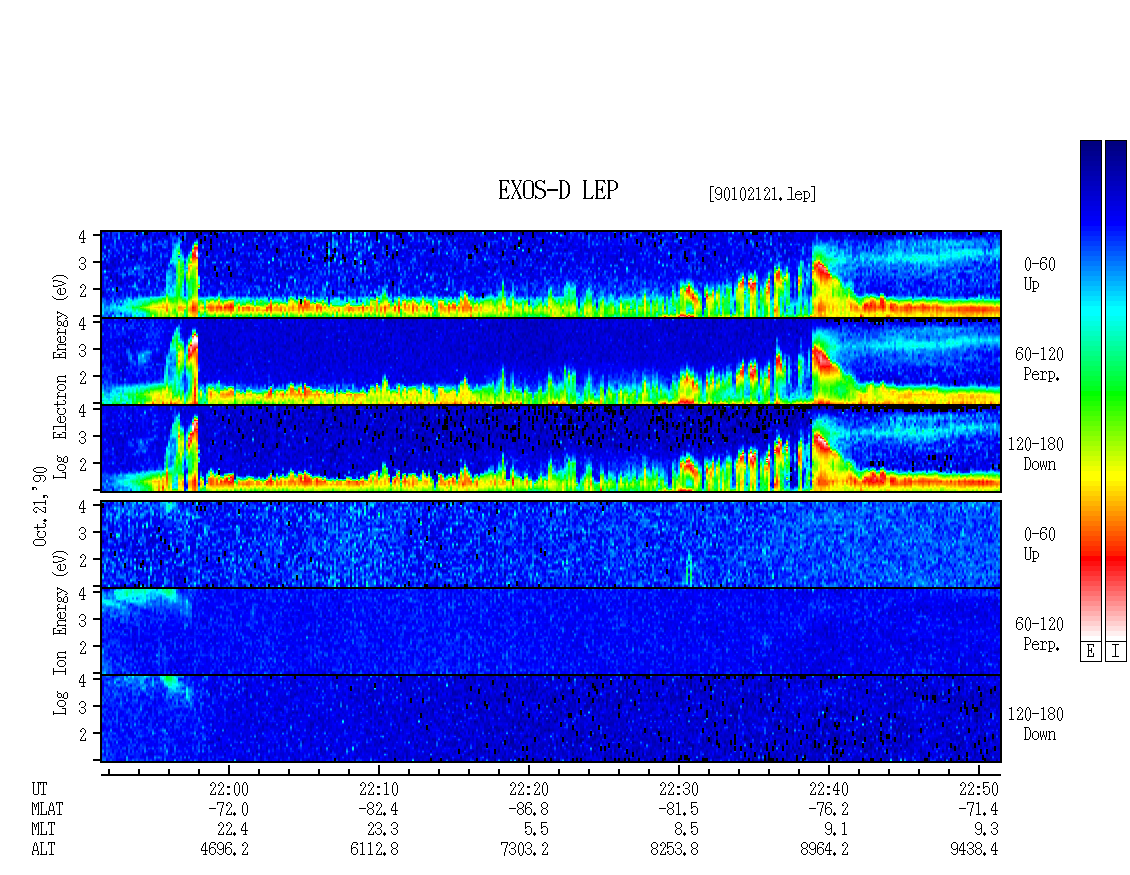The width and height of the screenshot is (1130, 875).
Task: Select the MLT value 9.1
Action: click(837, 829)
